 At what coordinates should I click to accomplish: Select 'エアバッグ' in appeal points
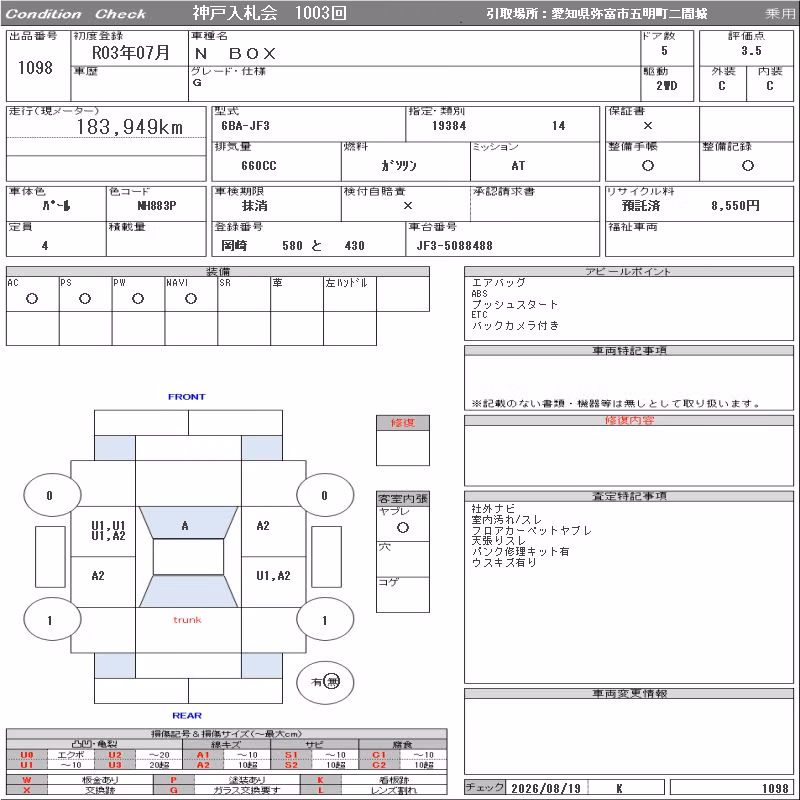pos(498,283)
